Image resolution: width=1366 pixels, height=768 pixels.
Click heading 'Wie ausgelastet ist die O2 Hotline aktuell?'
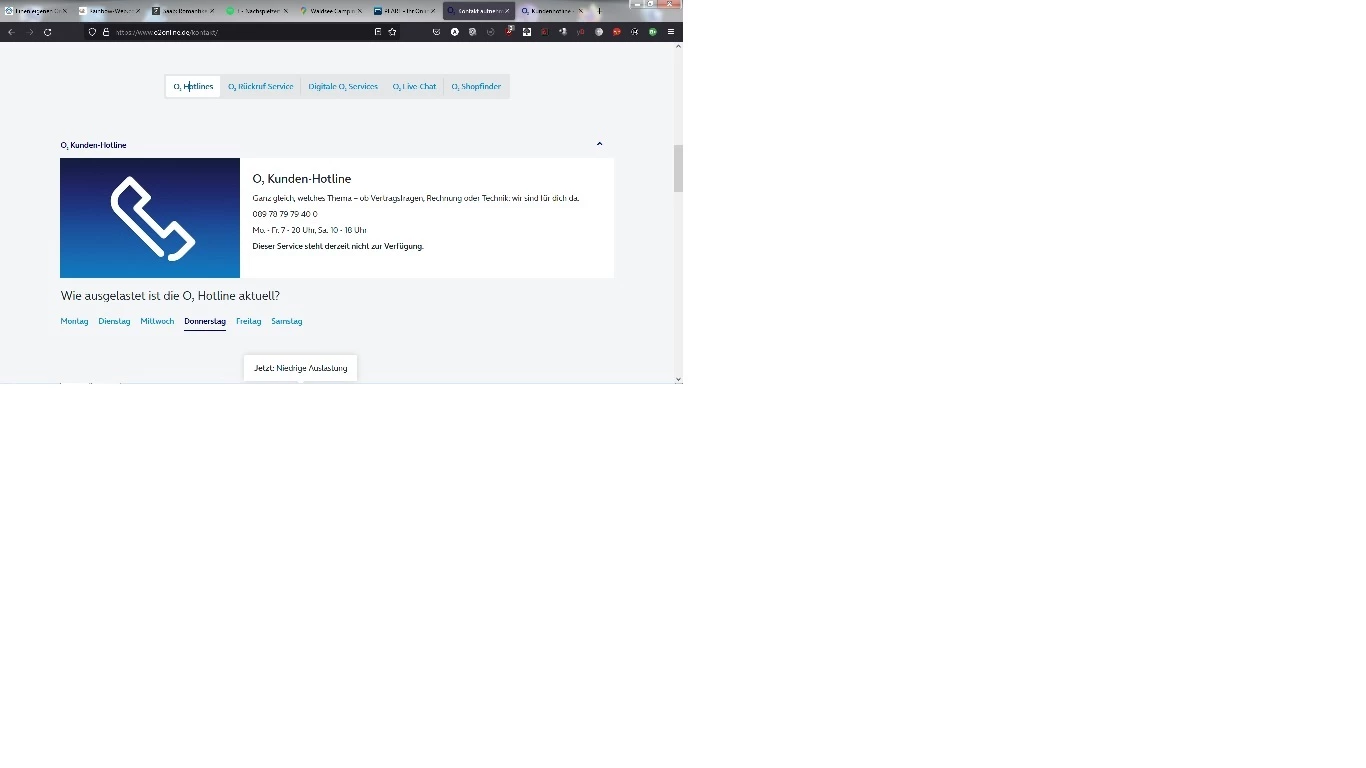(x=170, y=296)
